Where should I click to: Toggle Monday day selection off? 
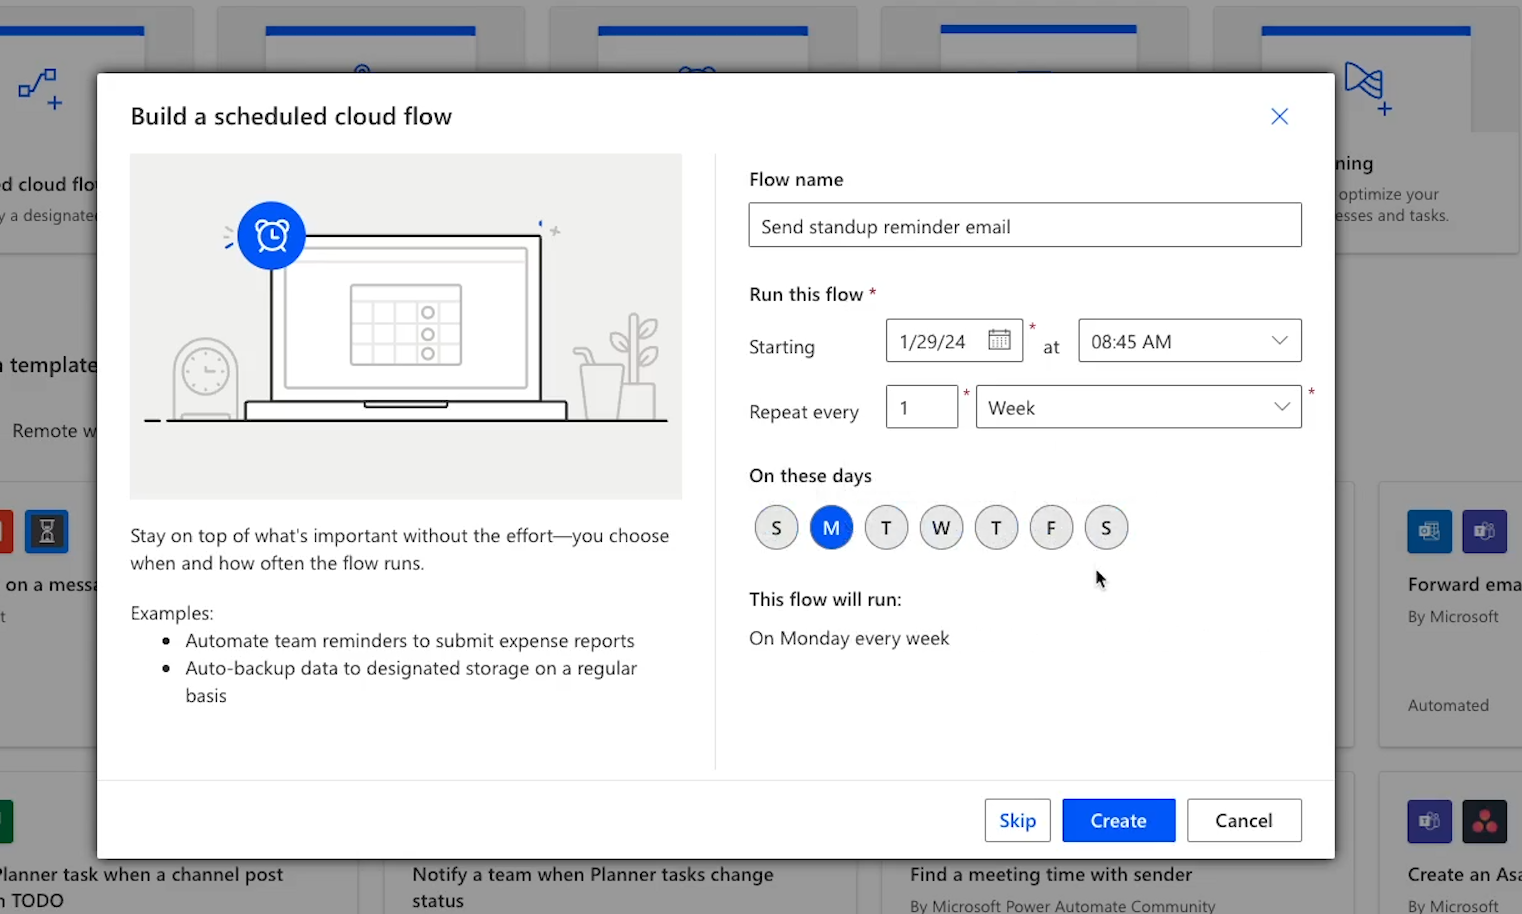(x=831, y=527)
